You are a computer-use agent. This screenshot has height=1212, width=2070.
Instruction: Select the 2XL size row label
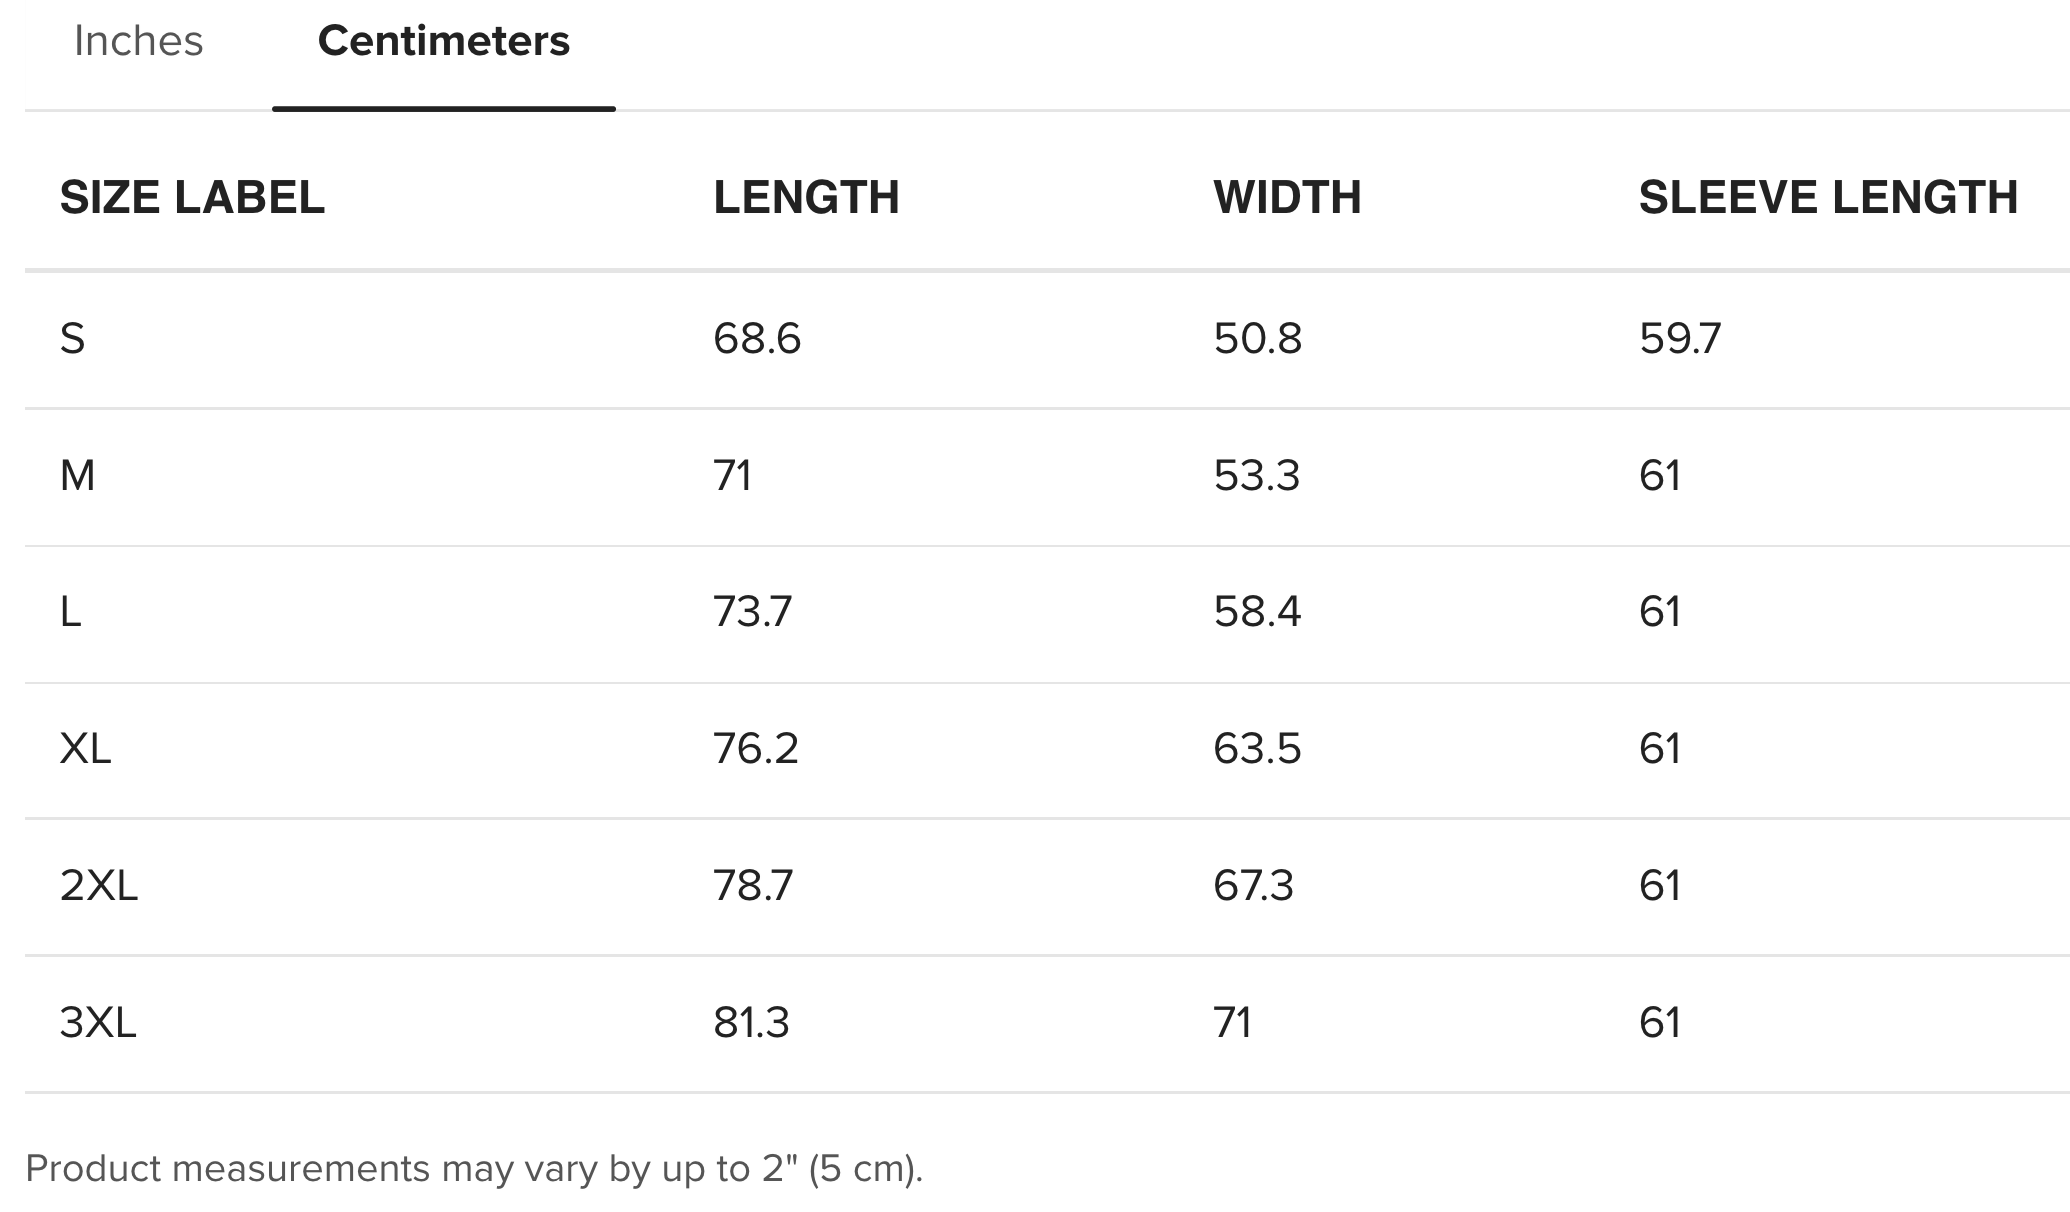click(x=99, y=885)
